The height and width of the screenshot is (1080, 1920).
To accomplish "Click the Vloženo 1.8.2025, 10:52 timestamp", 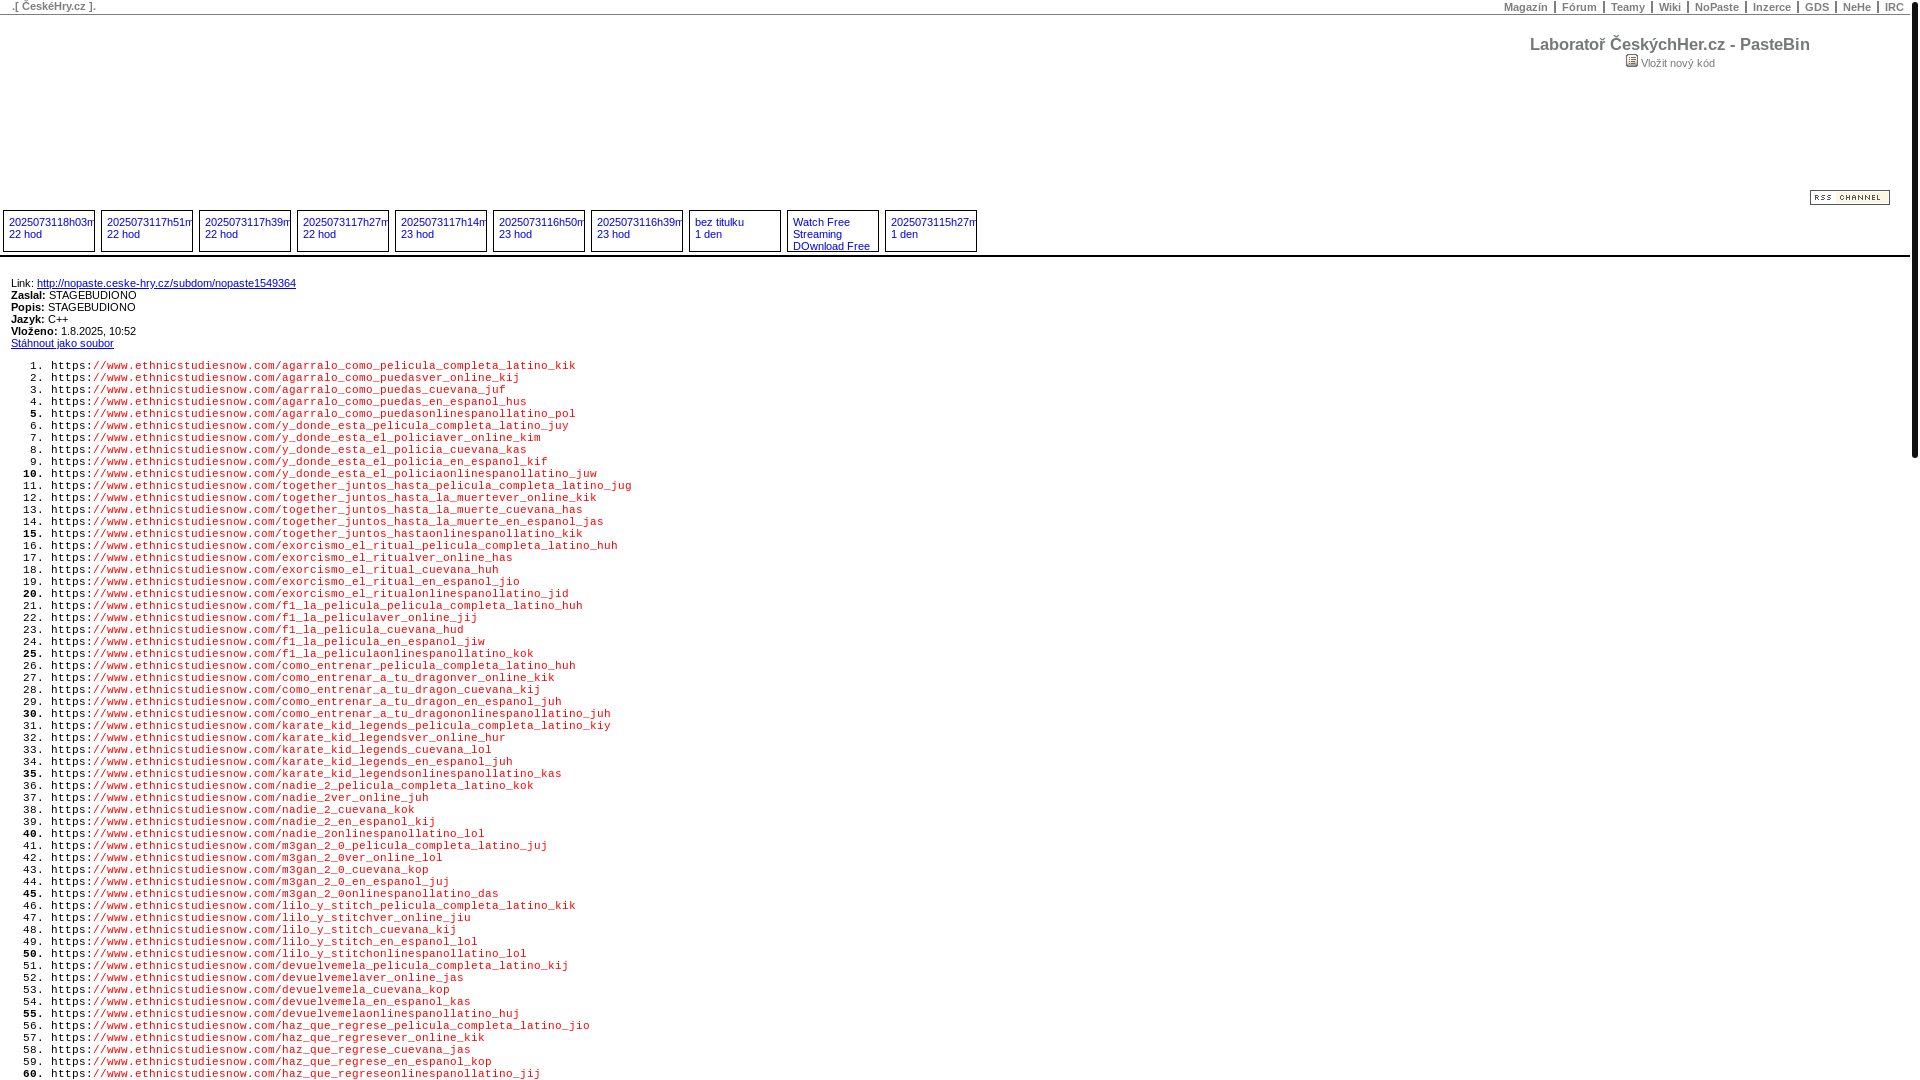I will pyautogui.click(x=73, y=331).
